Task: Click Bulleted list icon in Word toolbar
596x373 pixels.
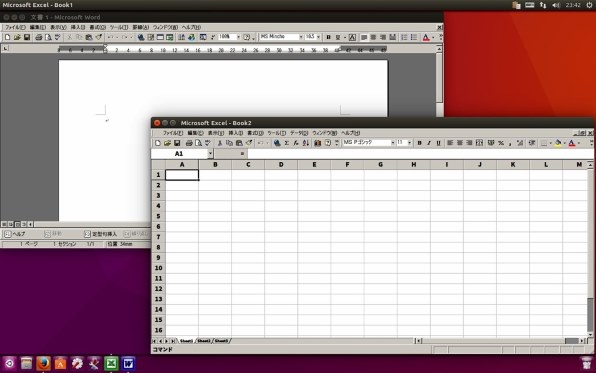Action: [x=414, y=37]
